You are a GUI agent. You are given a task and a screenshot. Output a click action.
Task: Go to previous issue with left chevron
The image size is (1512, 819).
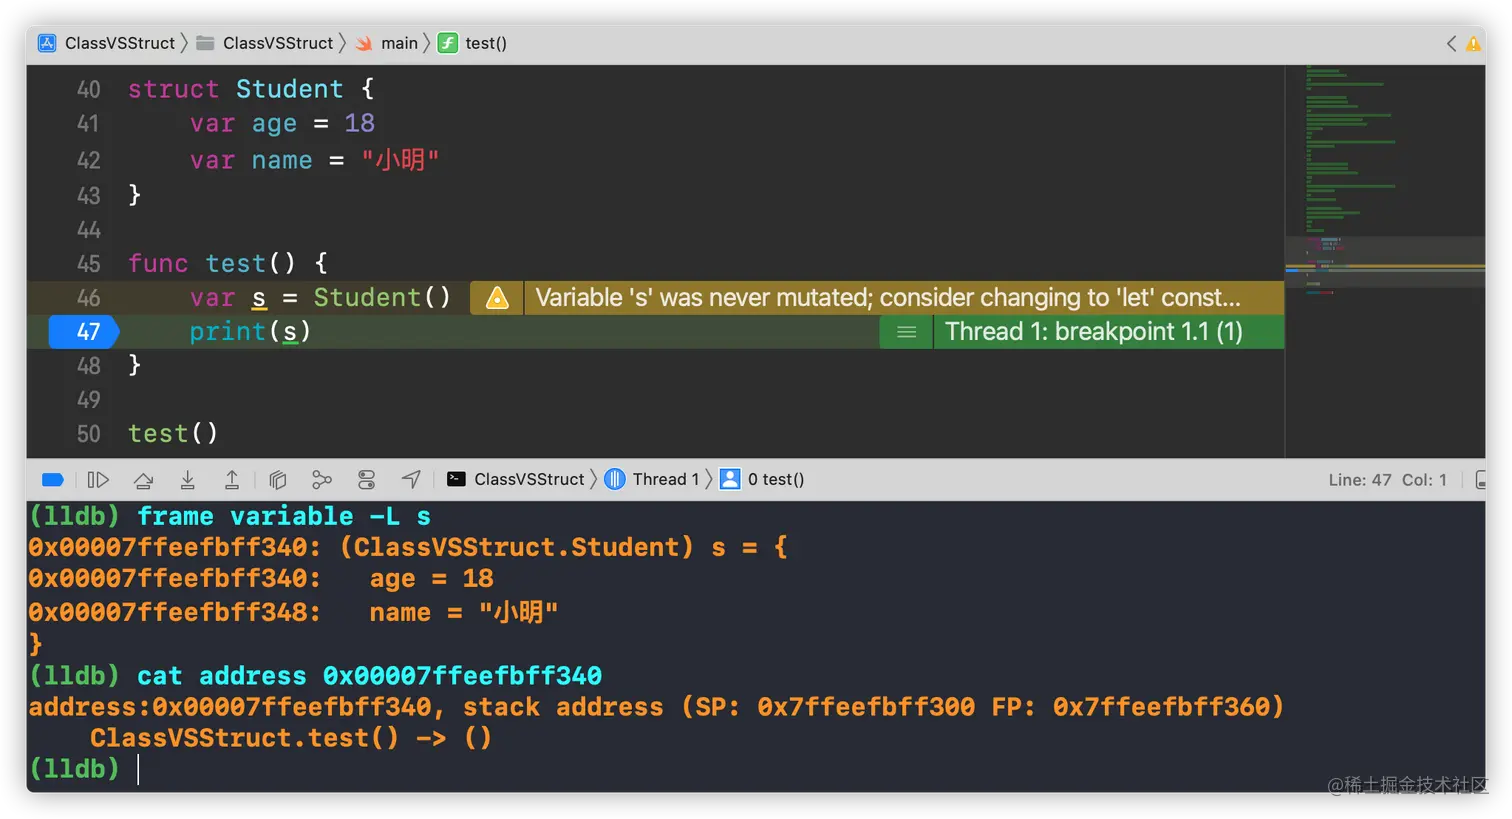tap(1451, 43)
